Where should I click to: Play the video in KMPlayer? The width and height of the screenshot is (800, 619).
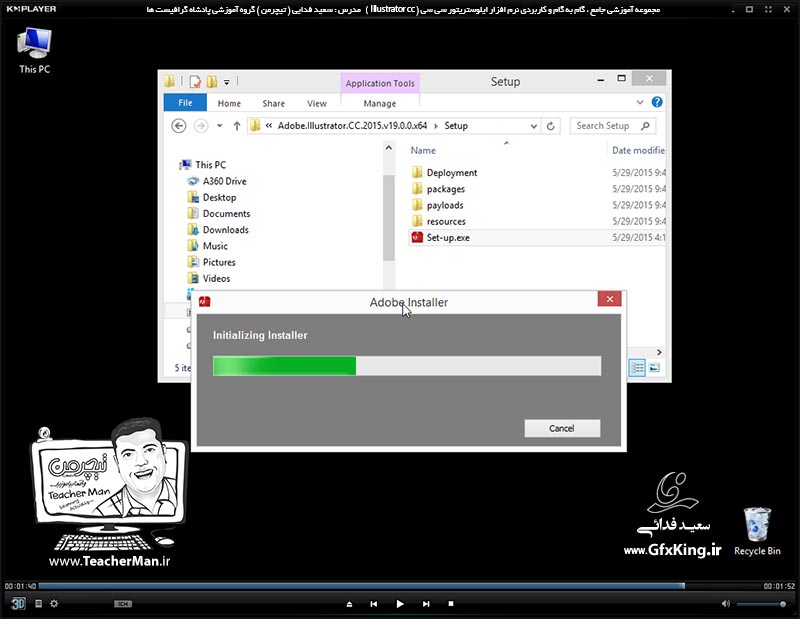tap(400, 604)
